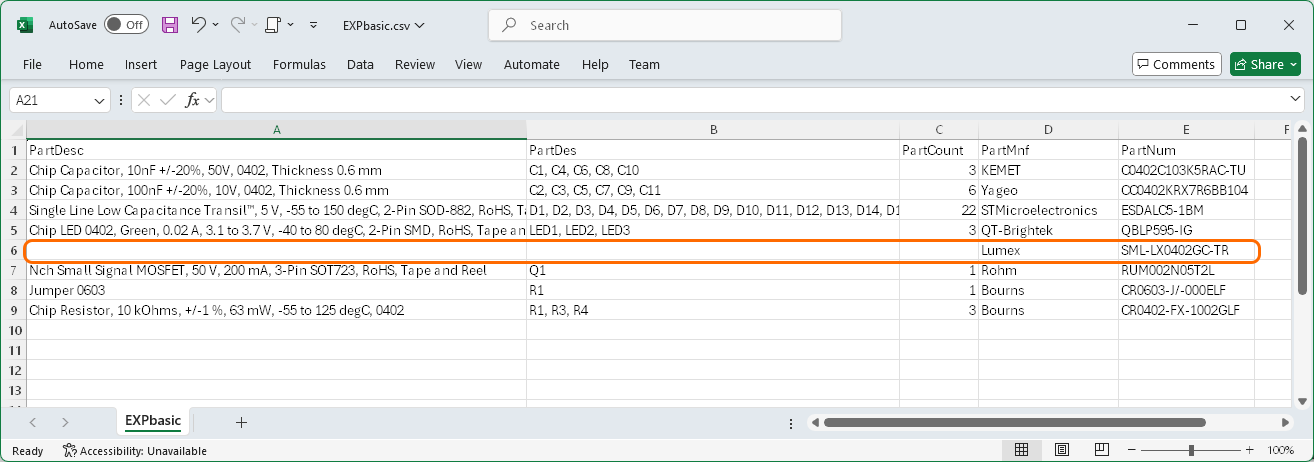Screen dimensions: 1314x462
Task: Click the Insert Function fx icon
Action: (x=193, y=100)
